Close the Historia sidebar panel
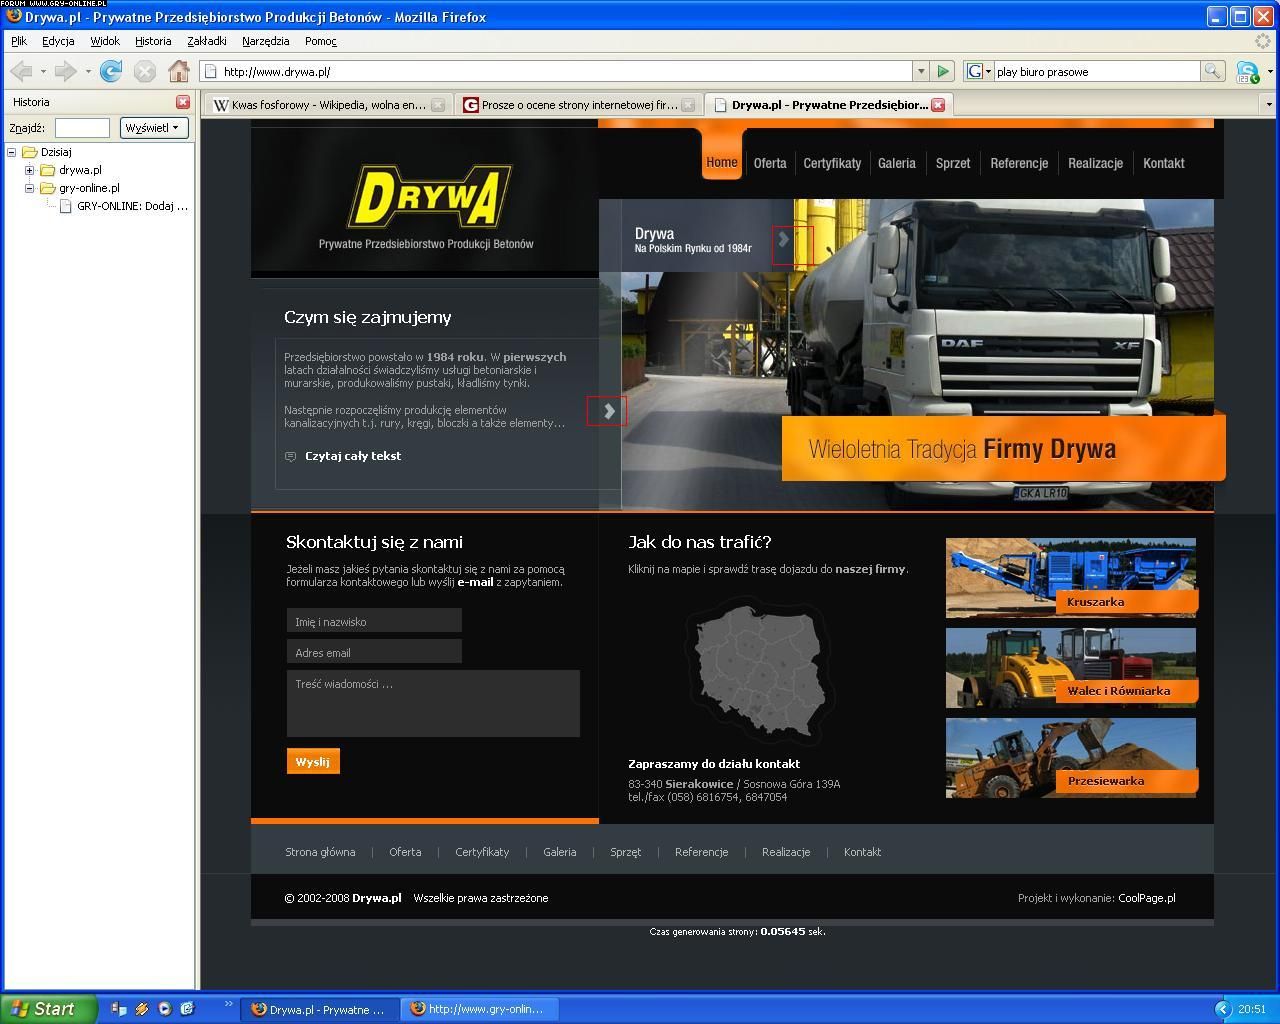This screenshot has height=1024, width=1280. [x=183, y=101]
